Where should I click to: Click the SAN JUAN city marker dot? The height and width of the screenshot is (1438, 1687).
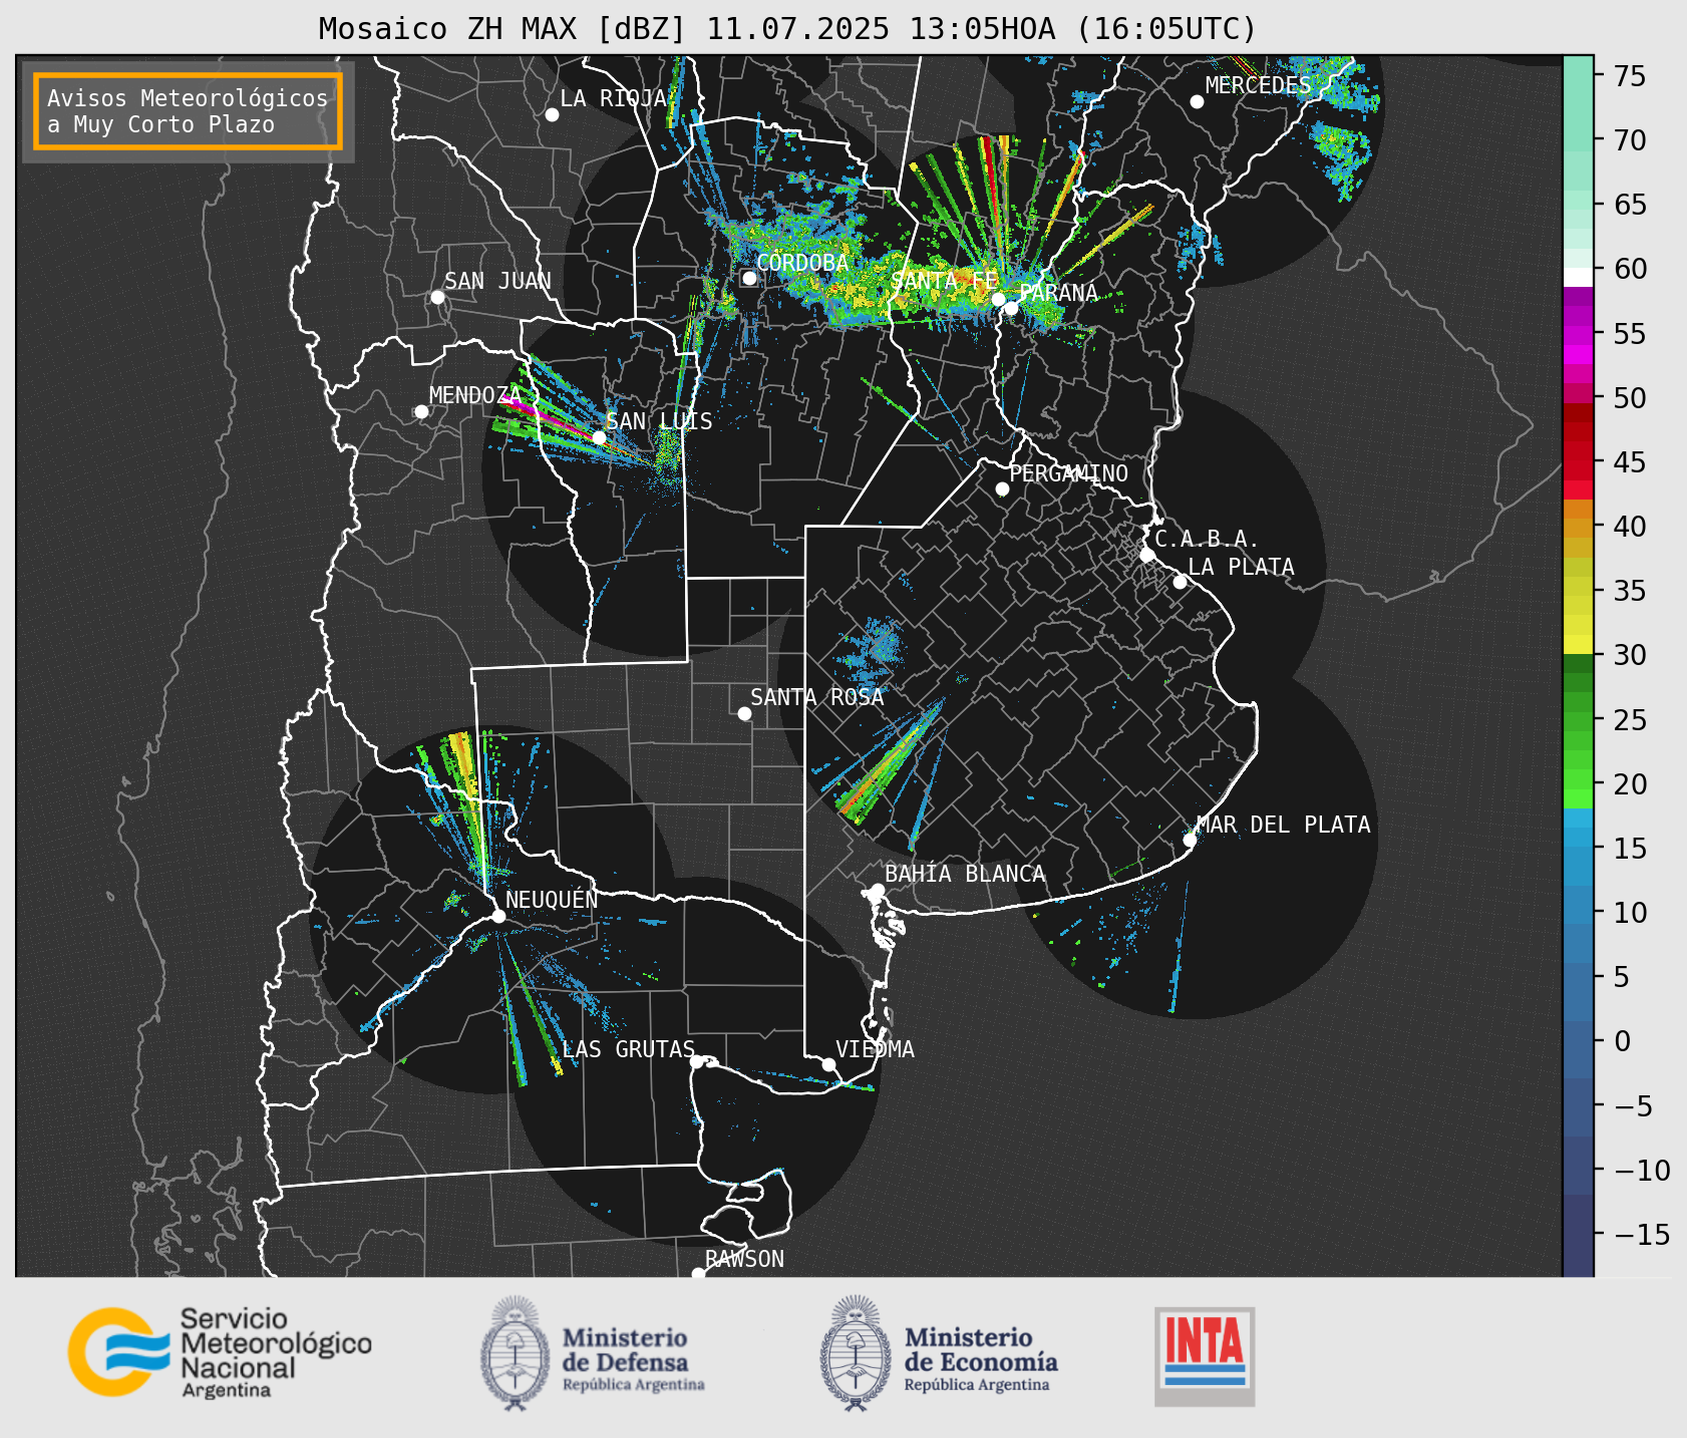(x=437, y=297)
